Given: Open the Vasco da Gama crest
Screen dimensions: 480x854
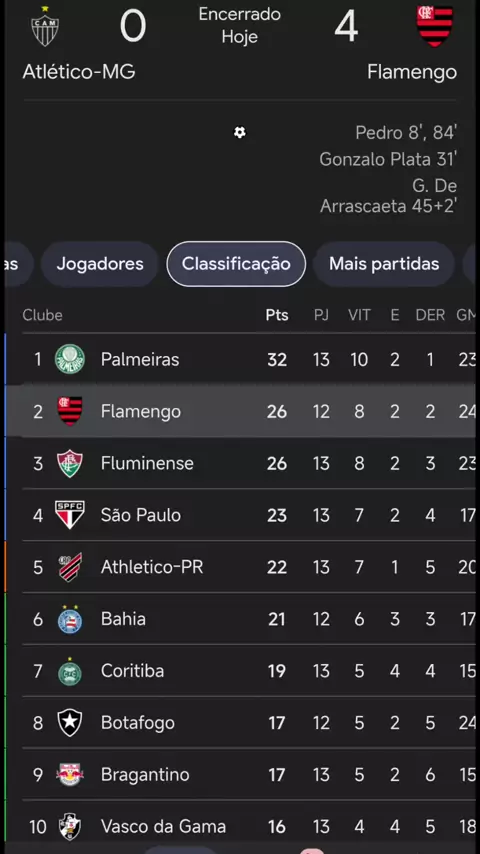Looking at the screenshot, I should (70, 826).
